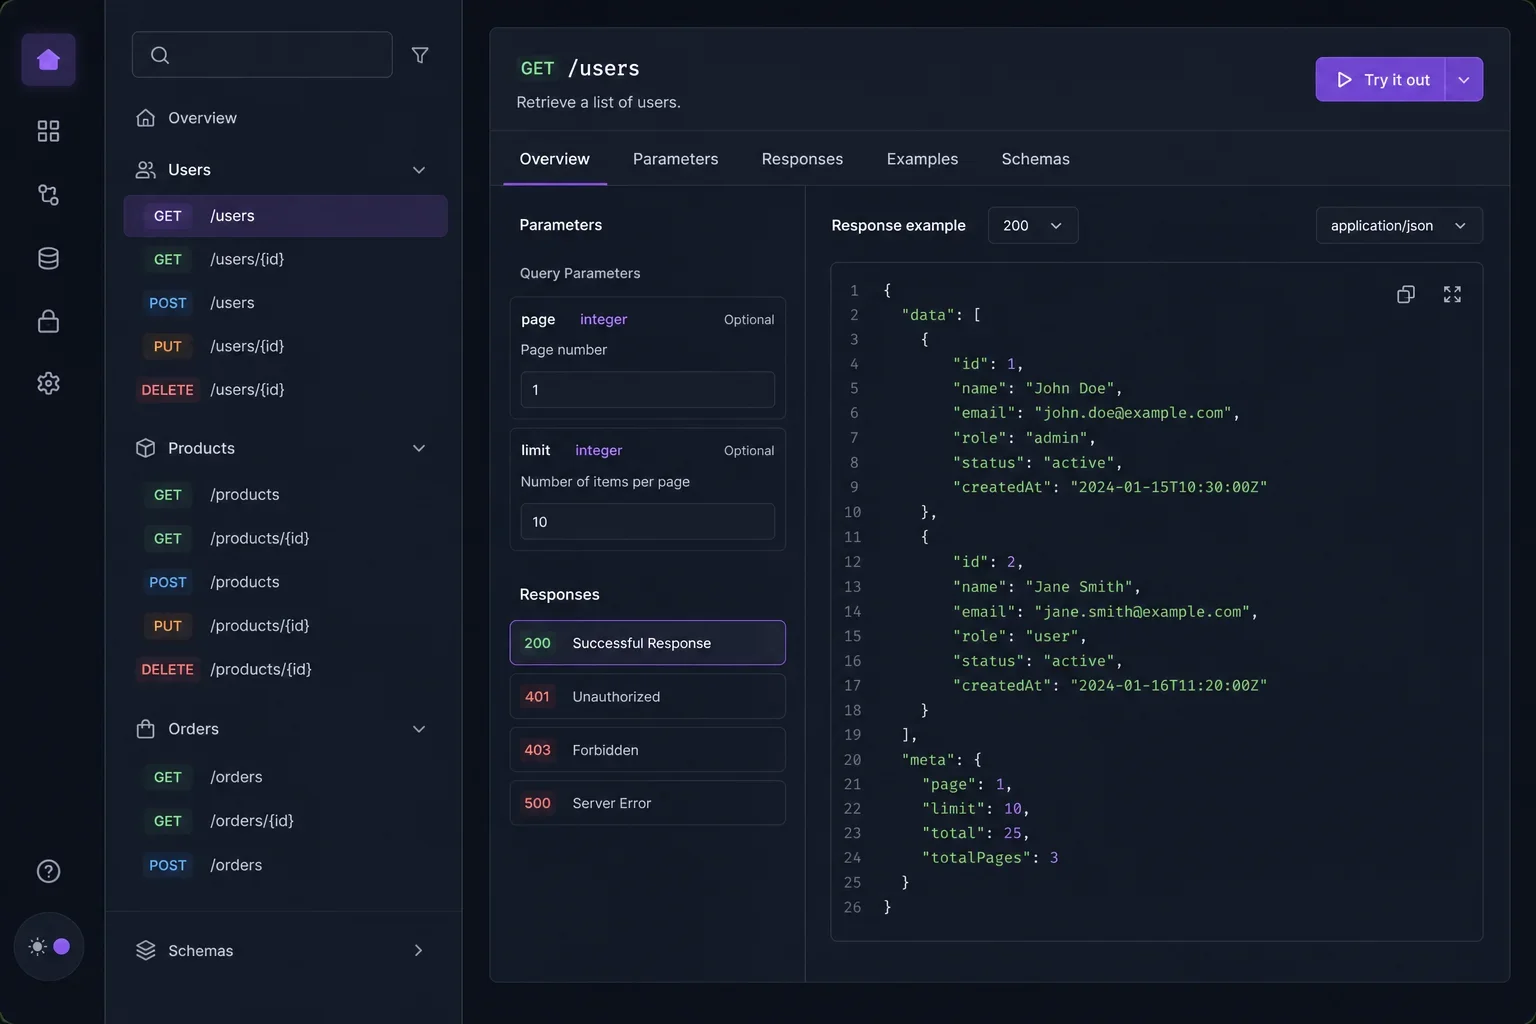
Task: Open the 200 status code dropdown
Action: (x=1033, y=225)
